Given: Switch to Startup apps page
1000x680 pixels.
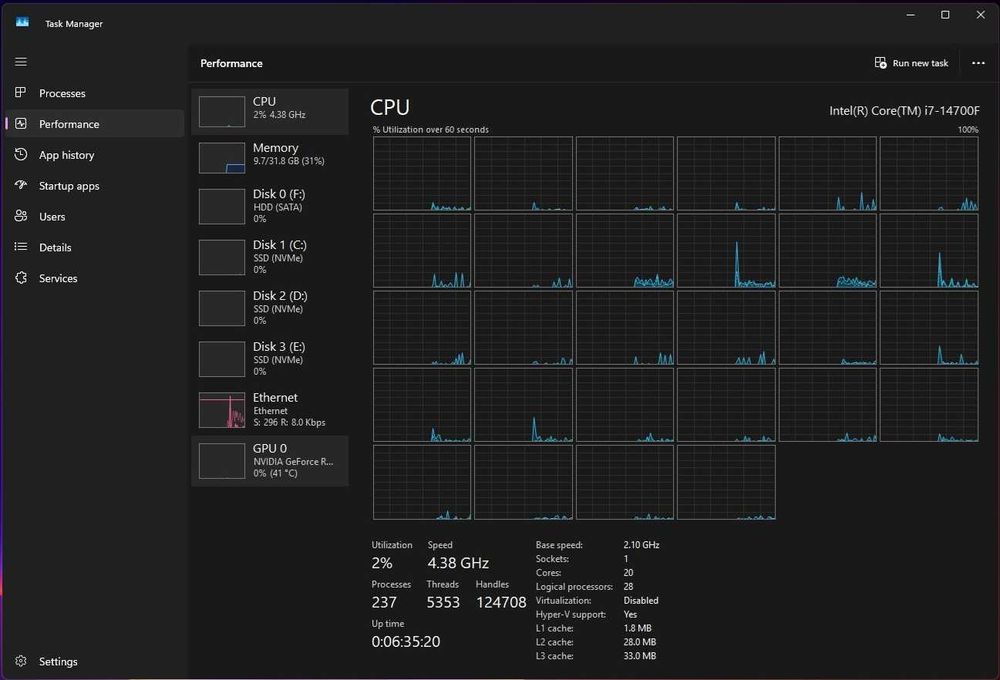Looking at the screenshot, I should click(94, 186).
